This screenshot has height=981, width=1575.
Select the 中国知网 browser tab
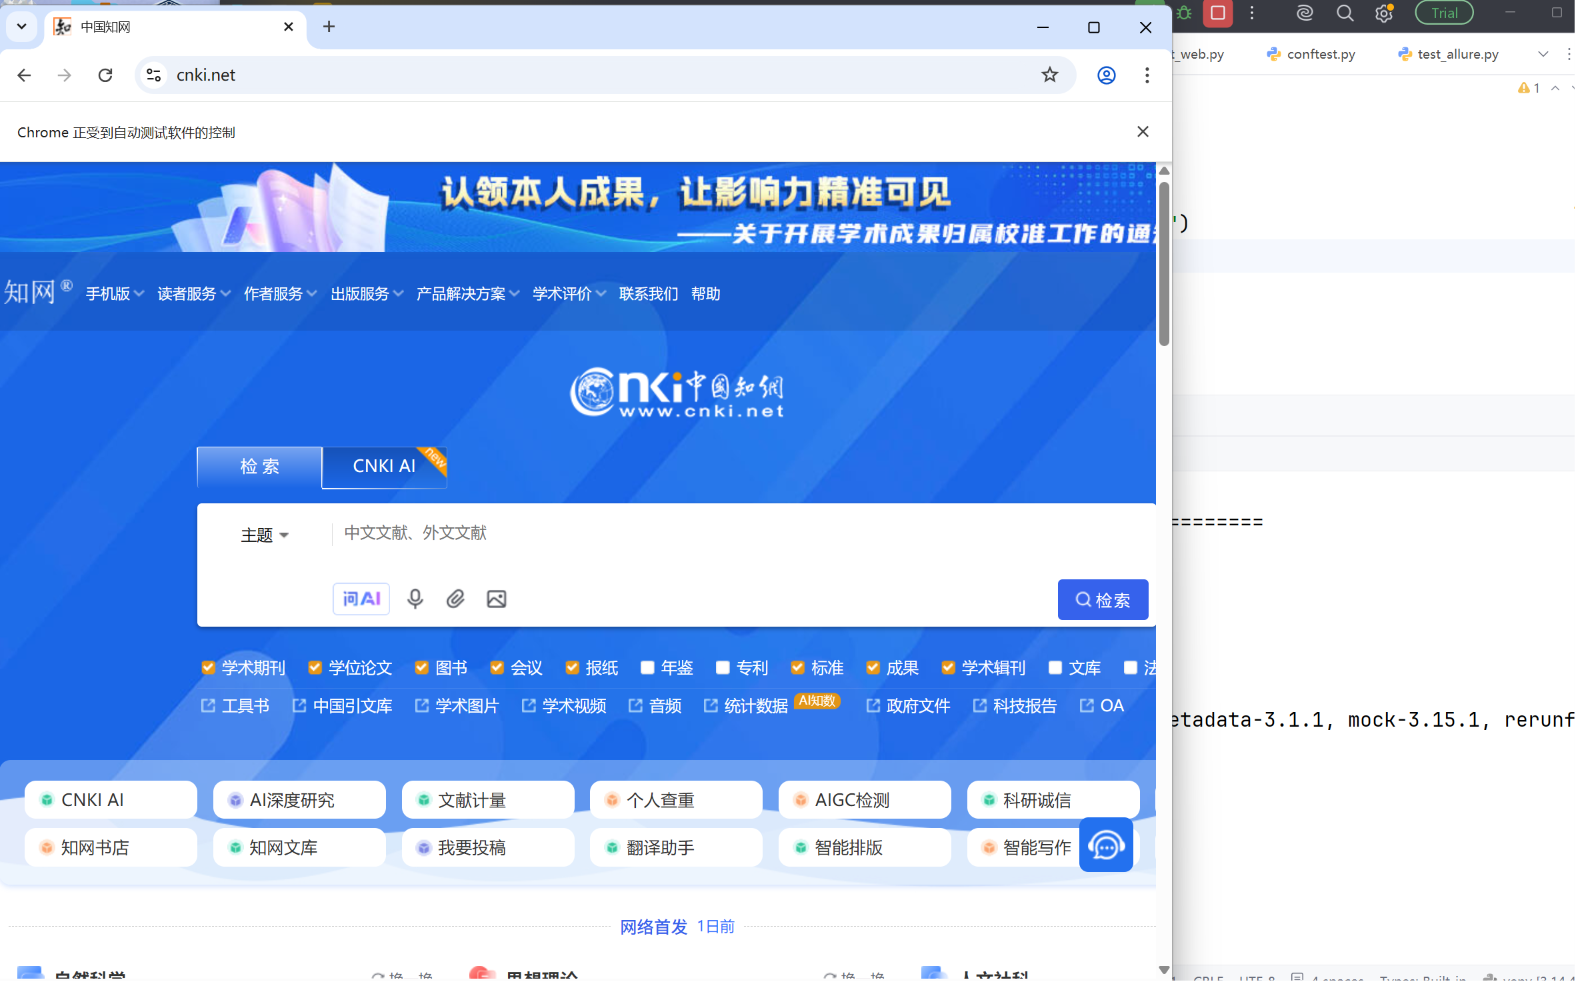[x=175, y=27]
